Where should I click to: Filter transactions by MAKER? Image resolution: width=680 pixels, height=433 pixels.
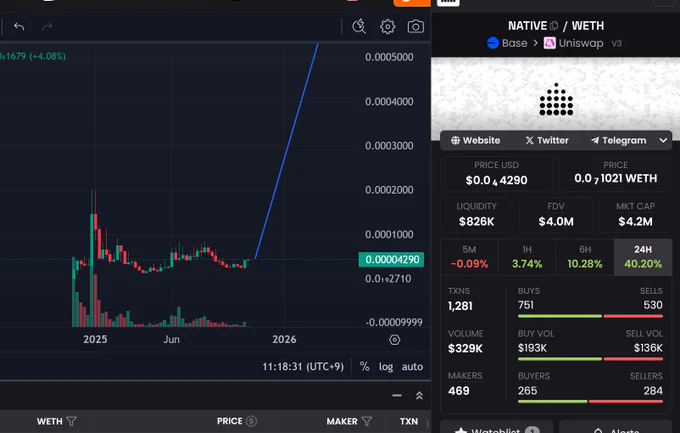click(367, 421)
